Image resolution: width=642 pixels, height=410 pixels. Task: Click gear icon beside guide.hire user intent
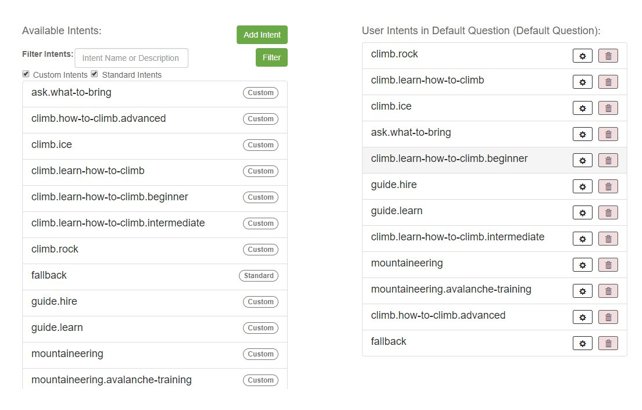coord(582,187)
